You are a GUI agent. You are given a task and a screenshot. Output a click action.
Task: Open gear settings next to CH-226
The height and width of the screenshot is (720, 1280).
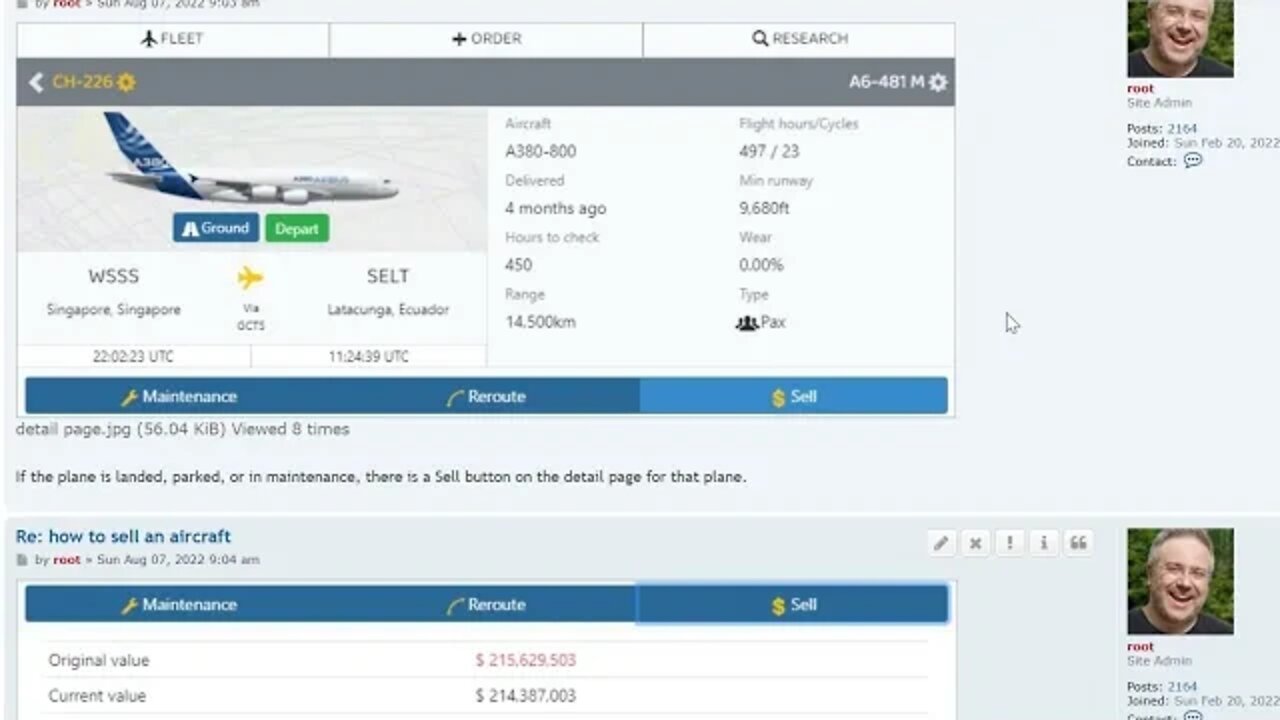126,82
